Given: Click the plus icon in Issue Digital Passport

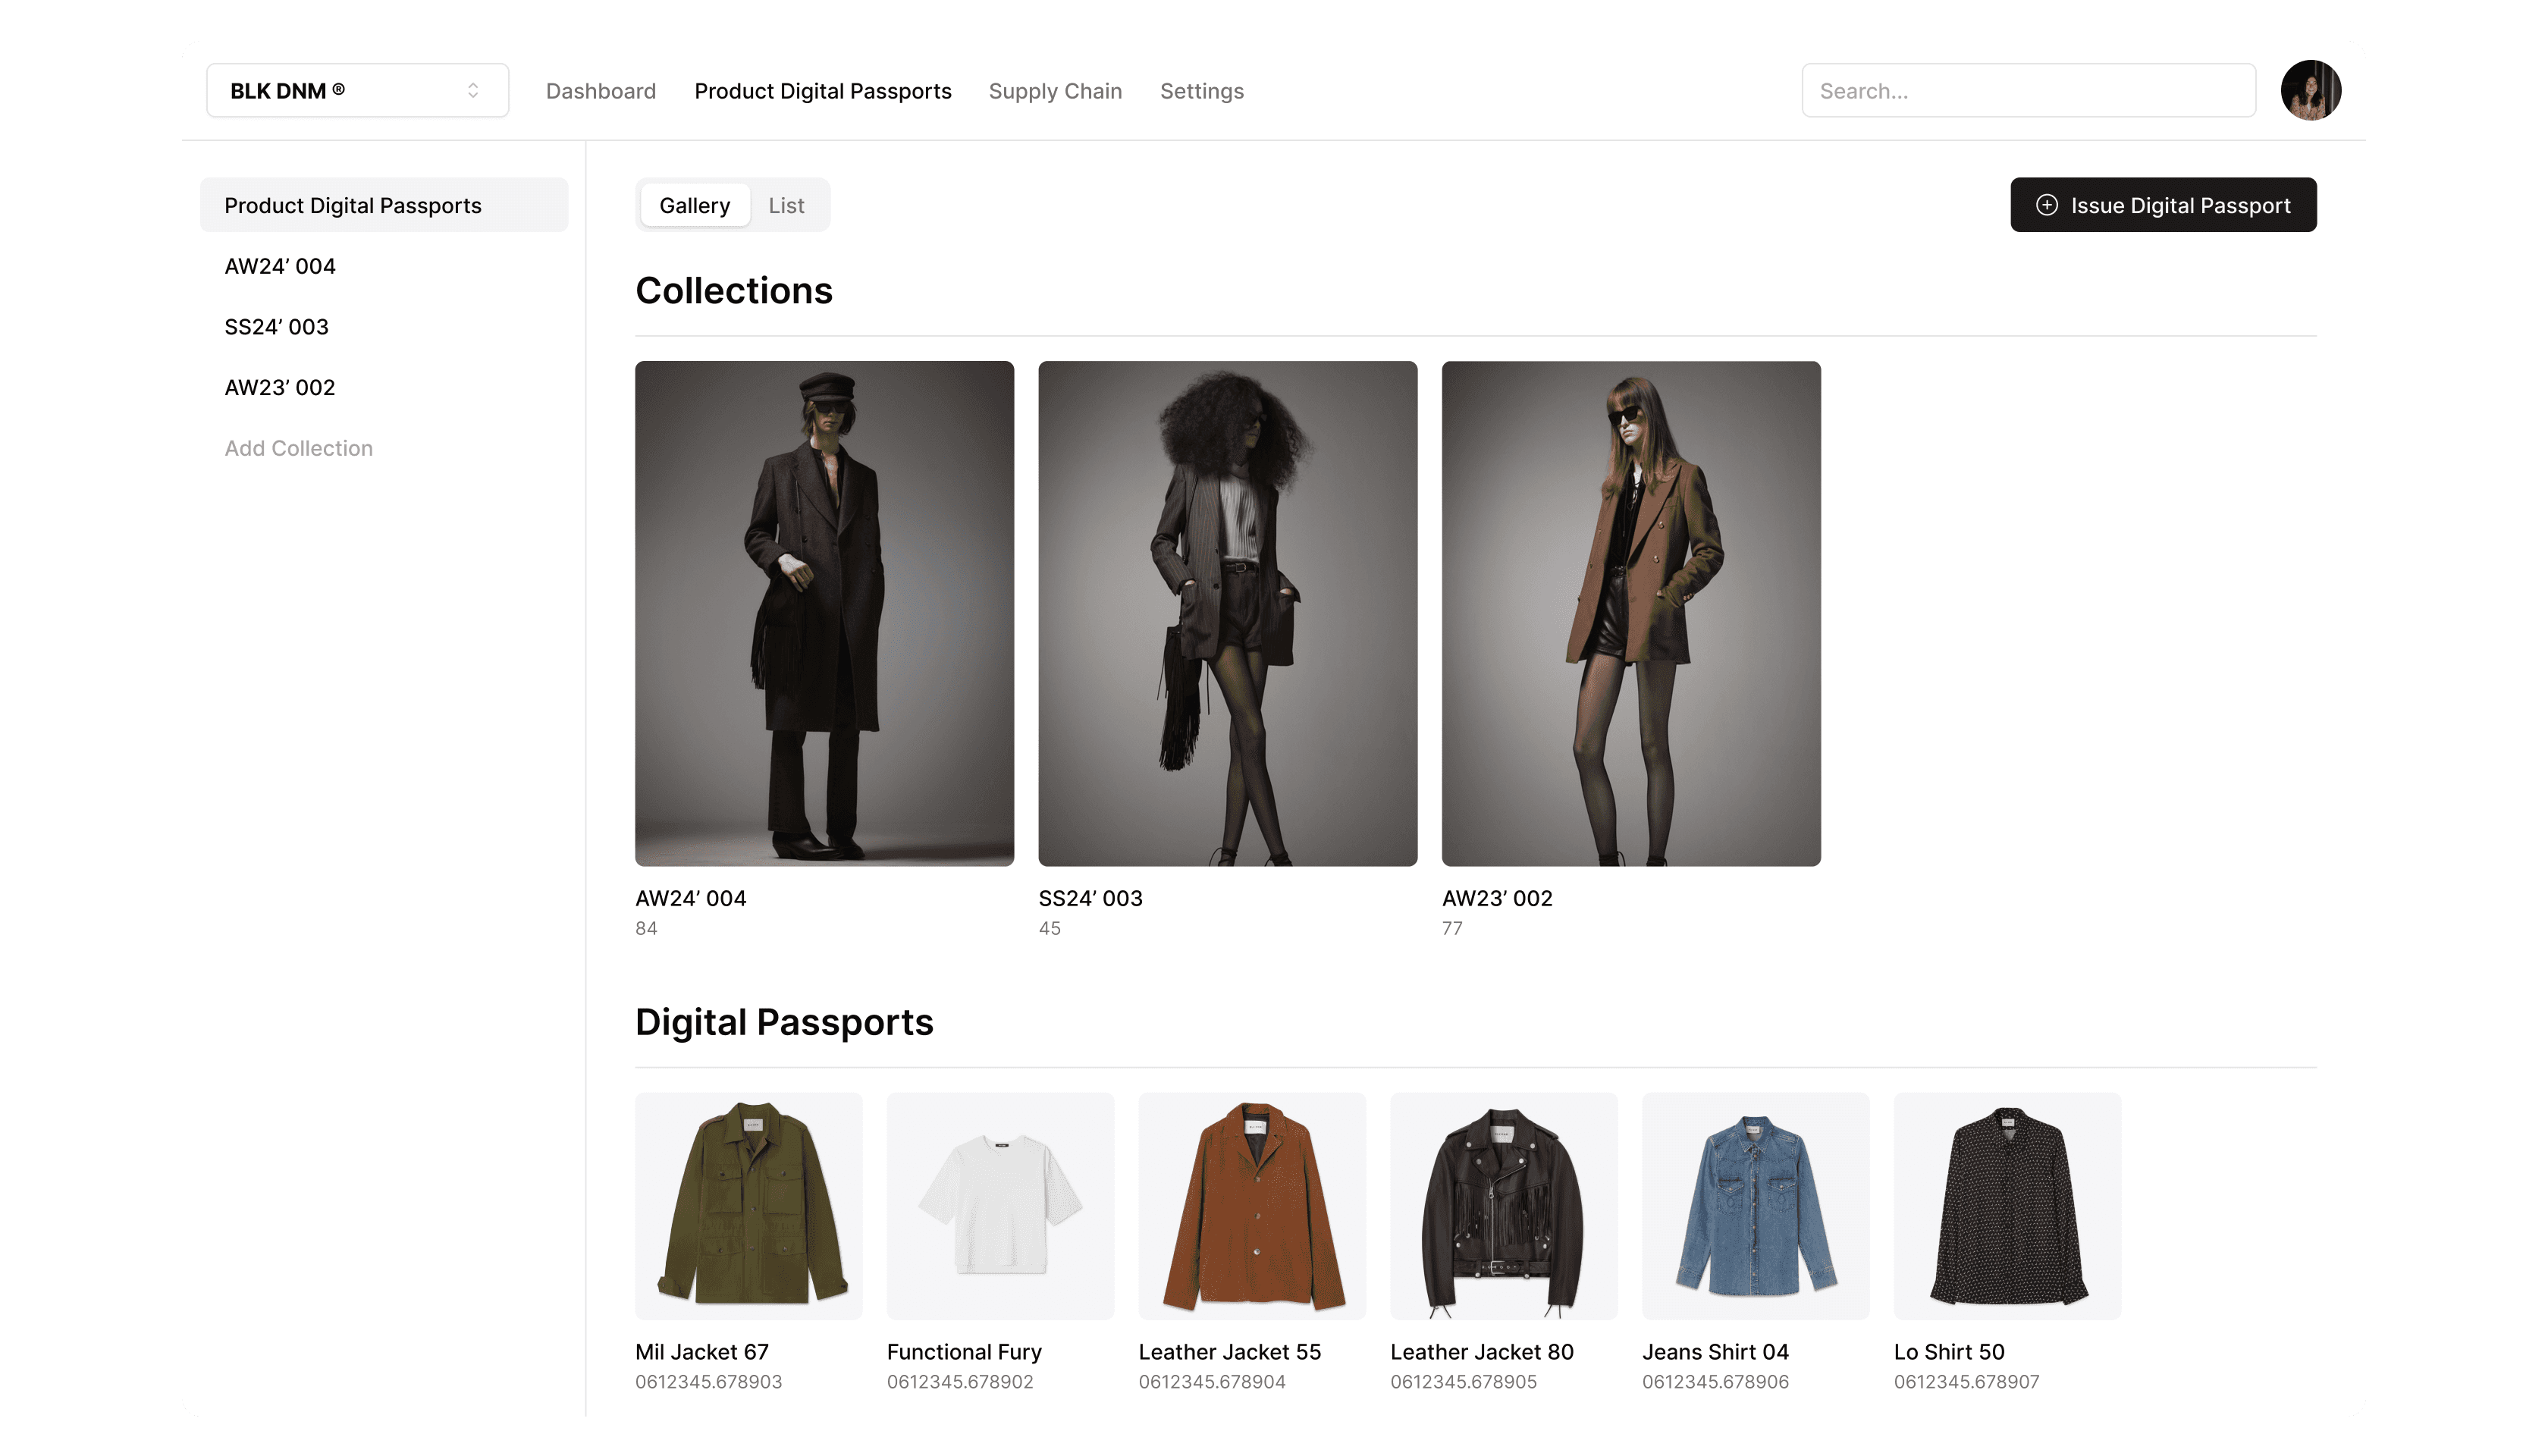Looking at the screenshot, I should tap(2047, 205).
